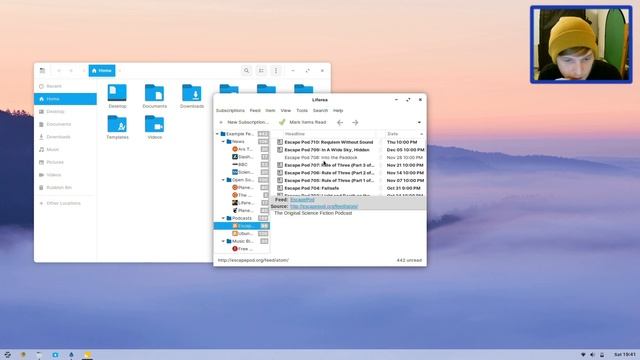
Task: Click the clock in the taskbar
Action: tap(625, 355)
